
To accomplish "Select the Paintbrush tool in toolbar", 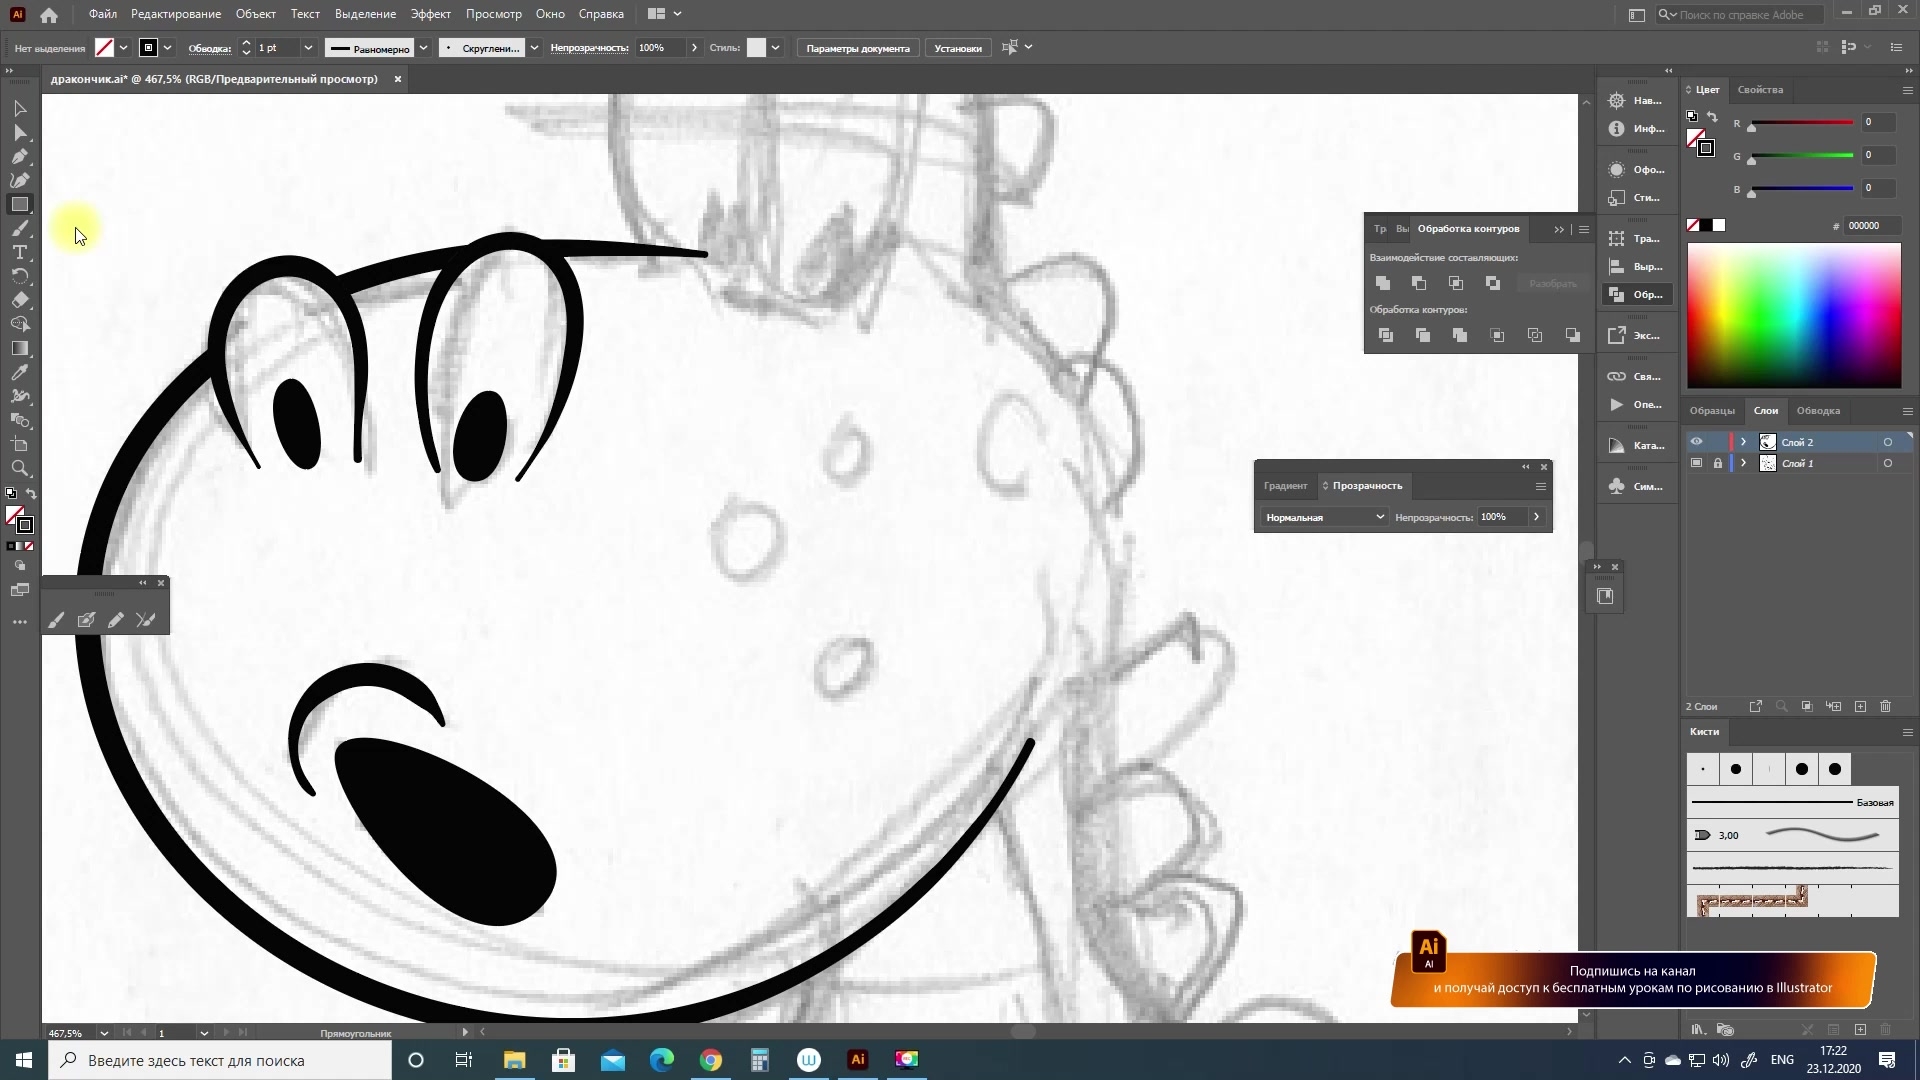I will (x=20, y=228).
